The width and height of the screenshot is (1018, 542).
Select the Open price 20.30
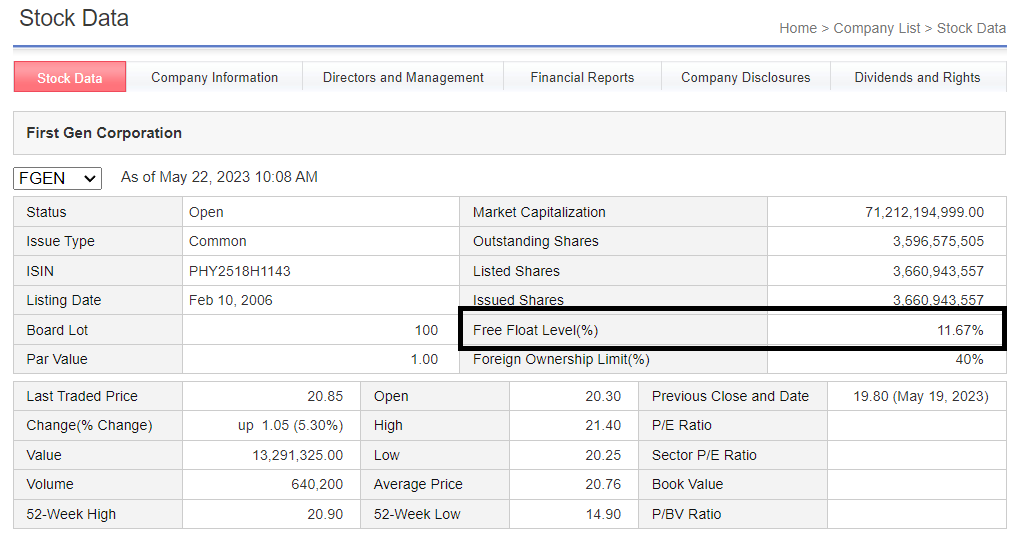pos(603,396)
